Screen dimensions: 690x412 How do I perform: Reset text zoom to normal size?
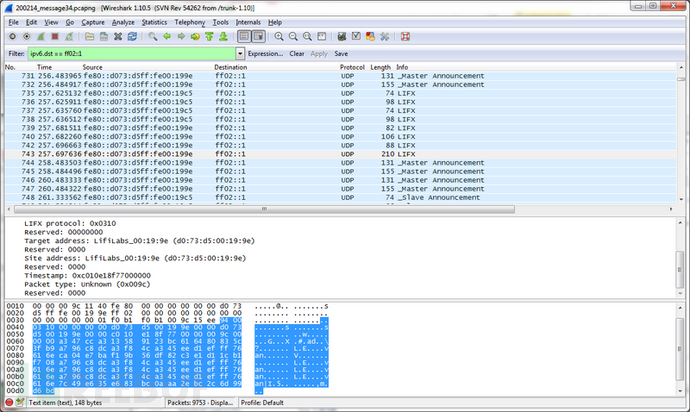(307, 37)
